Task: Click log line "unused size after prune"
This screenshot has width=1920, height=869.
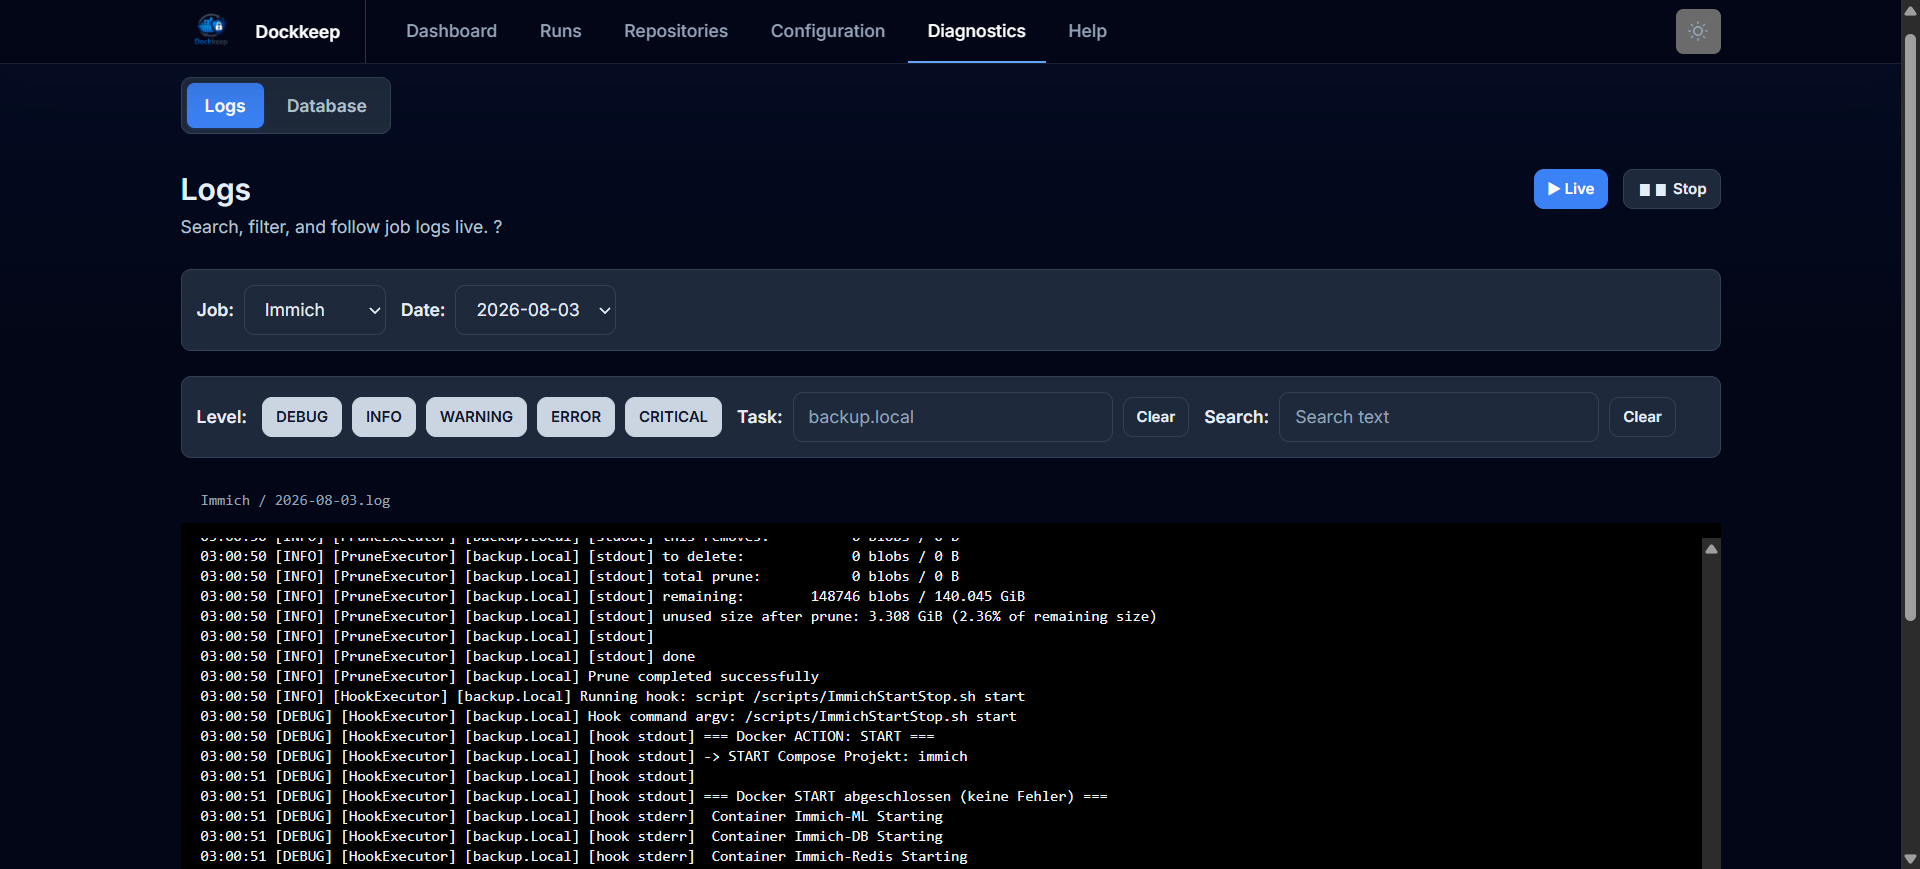Action: pyautogui.click(x=678, y=616)
